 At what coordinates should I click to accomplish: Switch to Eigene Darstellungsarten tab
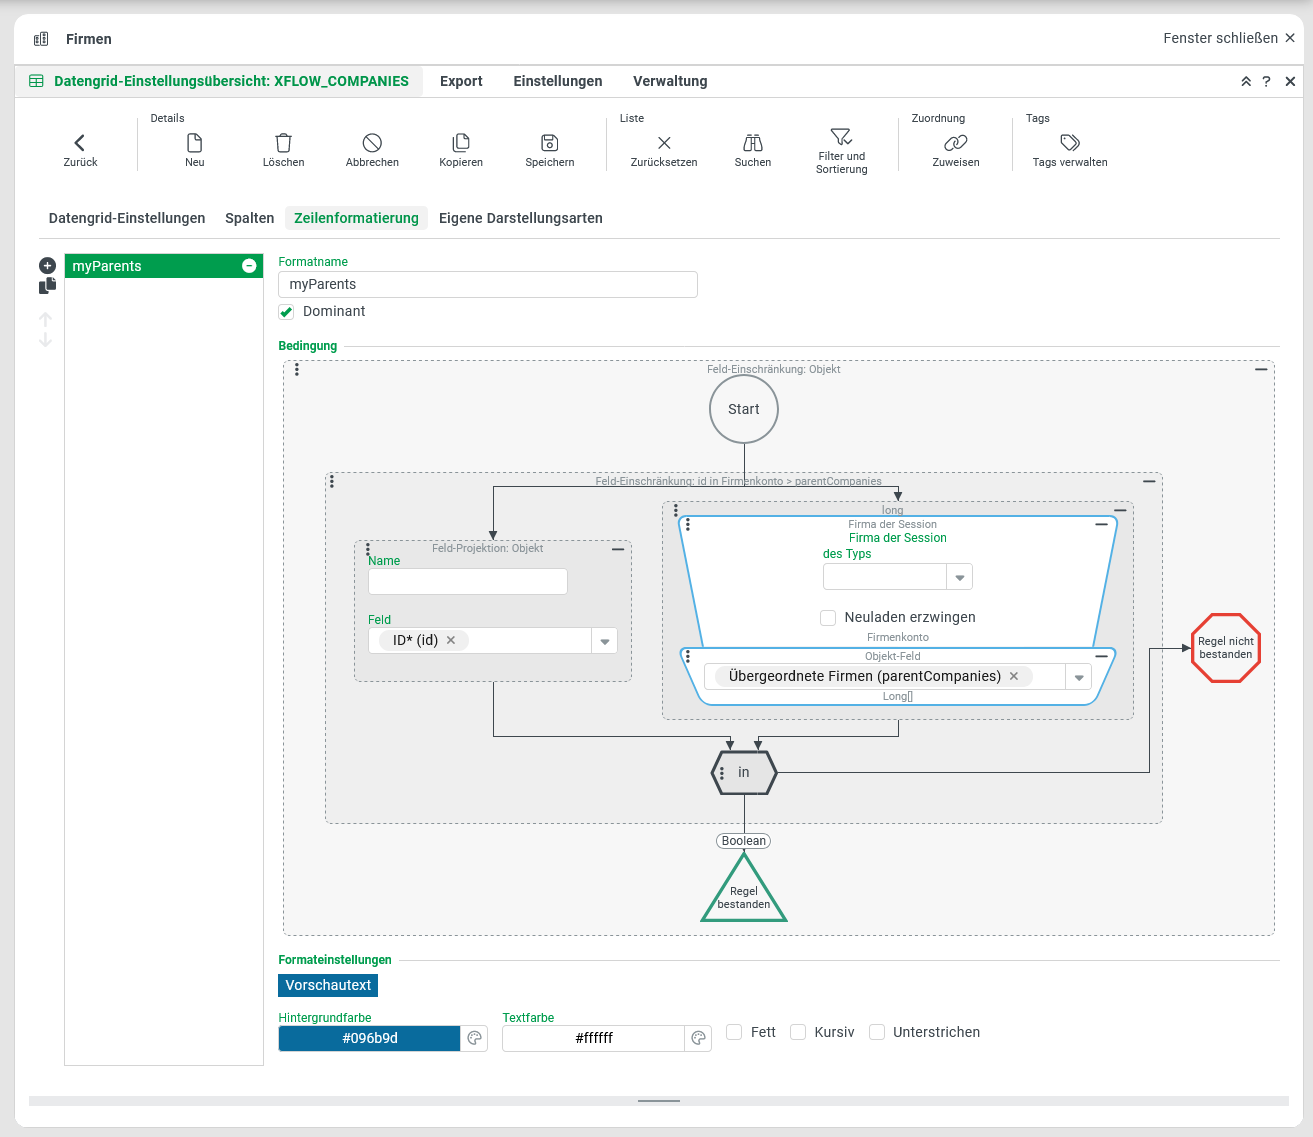pos(521,218)
